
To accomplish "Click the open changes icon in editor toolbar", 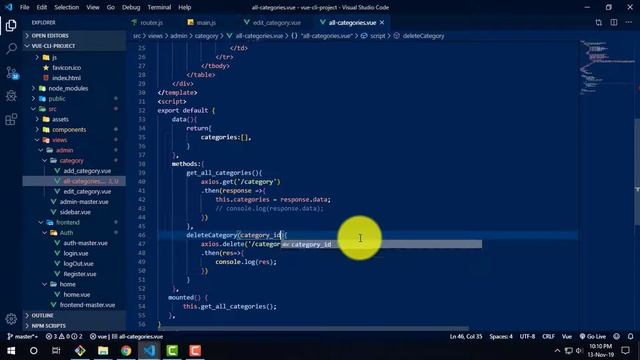I will point(598,22).
